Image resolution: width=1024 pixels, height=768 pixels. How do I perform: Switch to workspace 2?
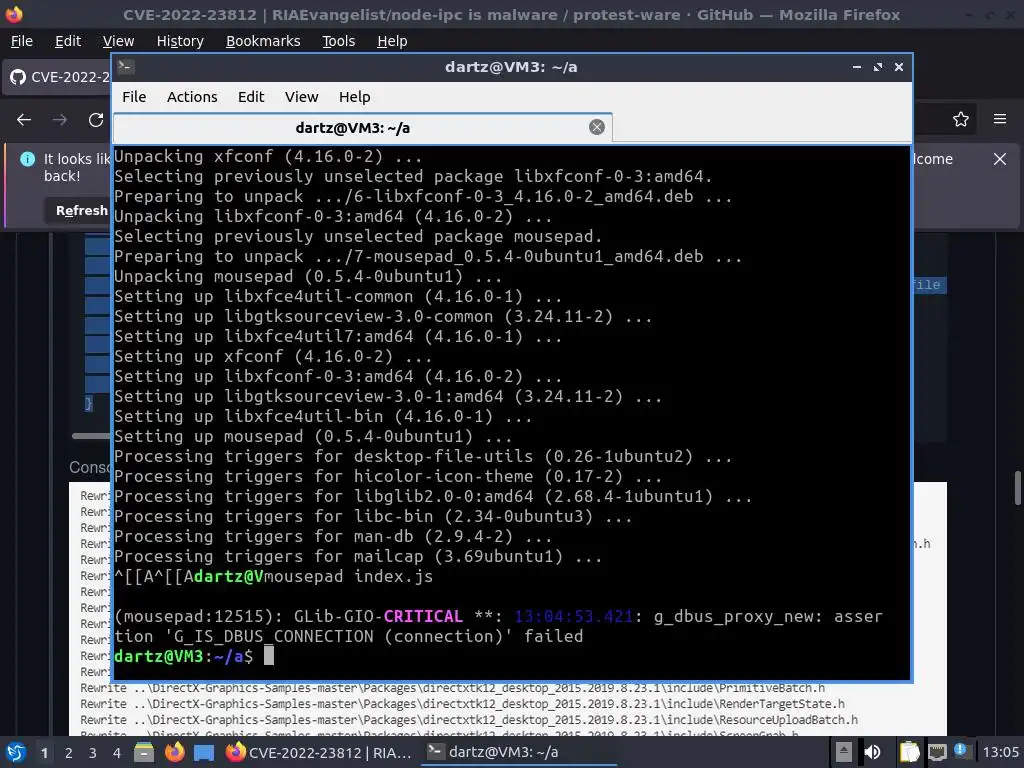point(69,753)
